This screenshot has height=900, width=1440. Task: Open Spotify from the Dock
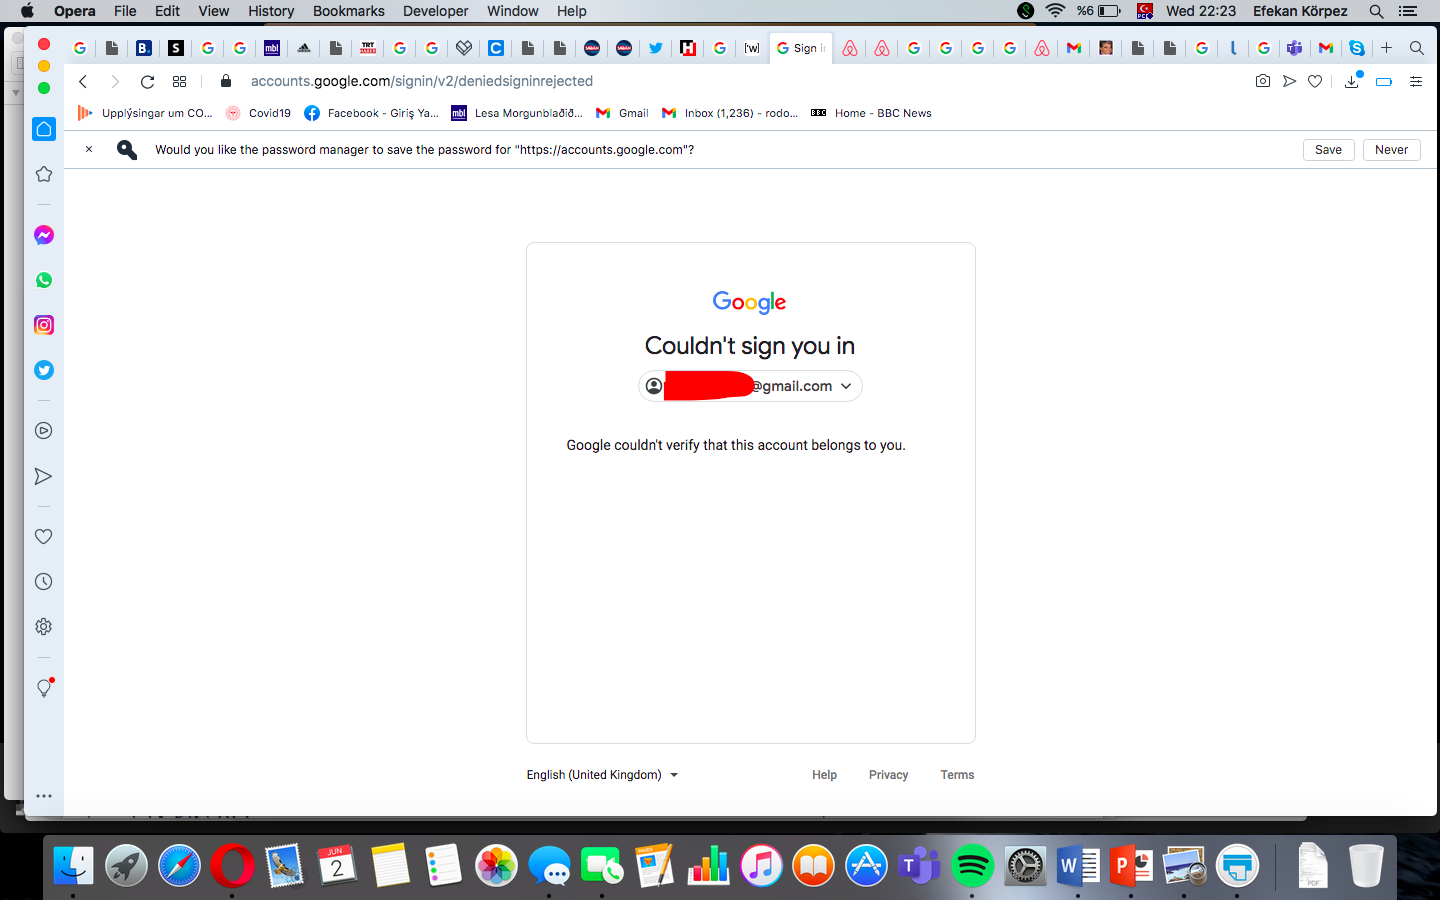972,866
